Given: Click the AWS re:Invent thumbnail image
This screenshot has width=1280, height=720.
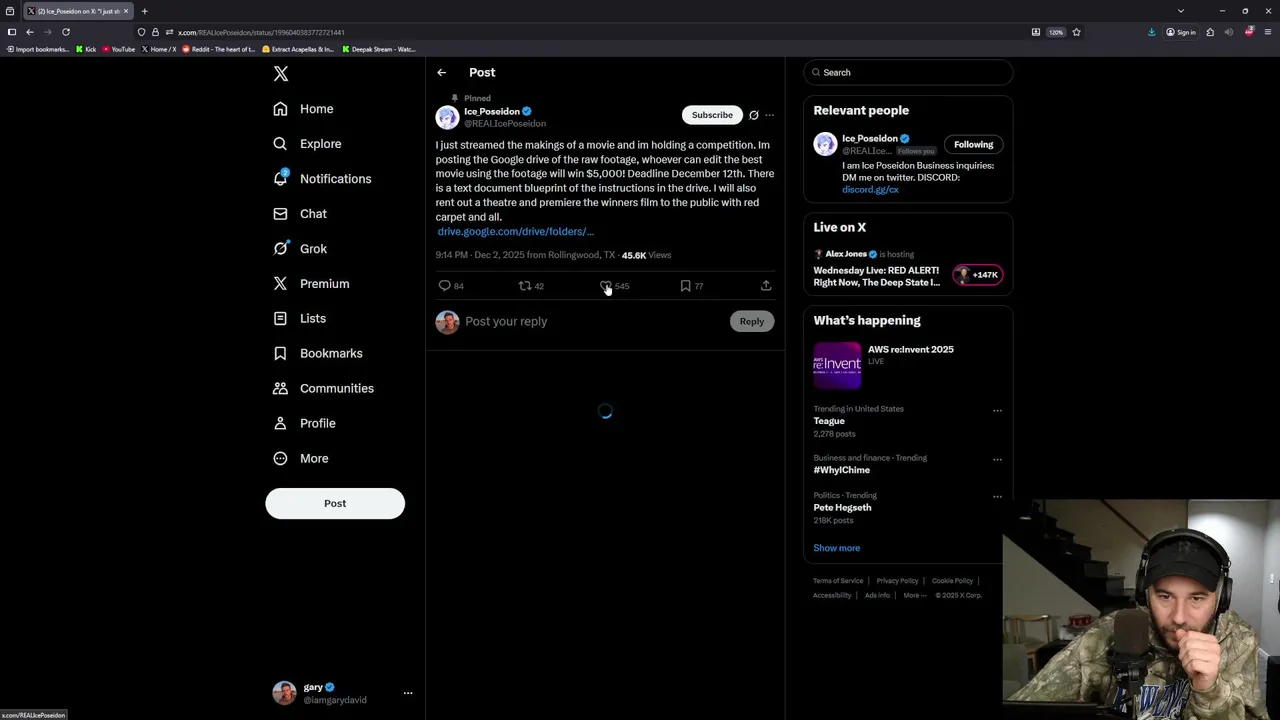Looking at the screenshot, I should pos(837,365).
